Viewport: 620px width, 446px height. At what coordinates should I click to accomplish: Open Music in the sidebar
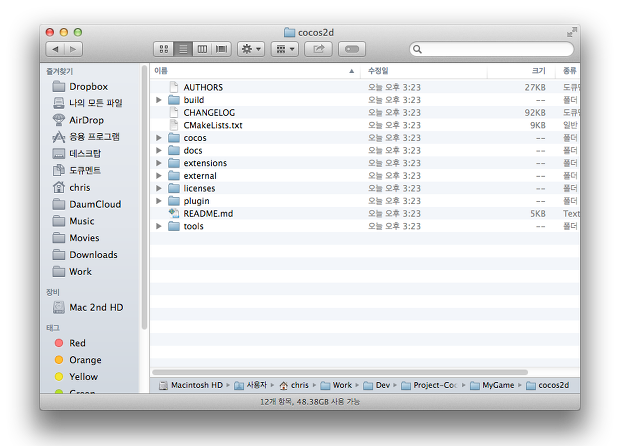click(x=74, y=221)
